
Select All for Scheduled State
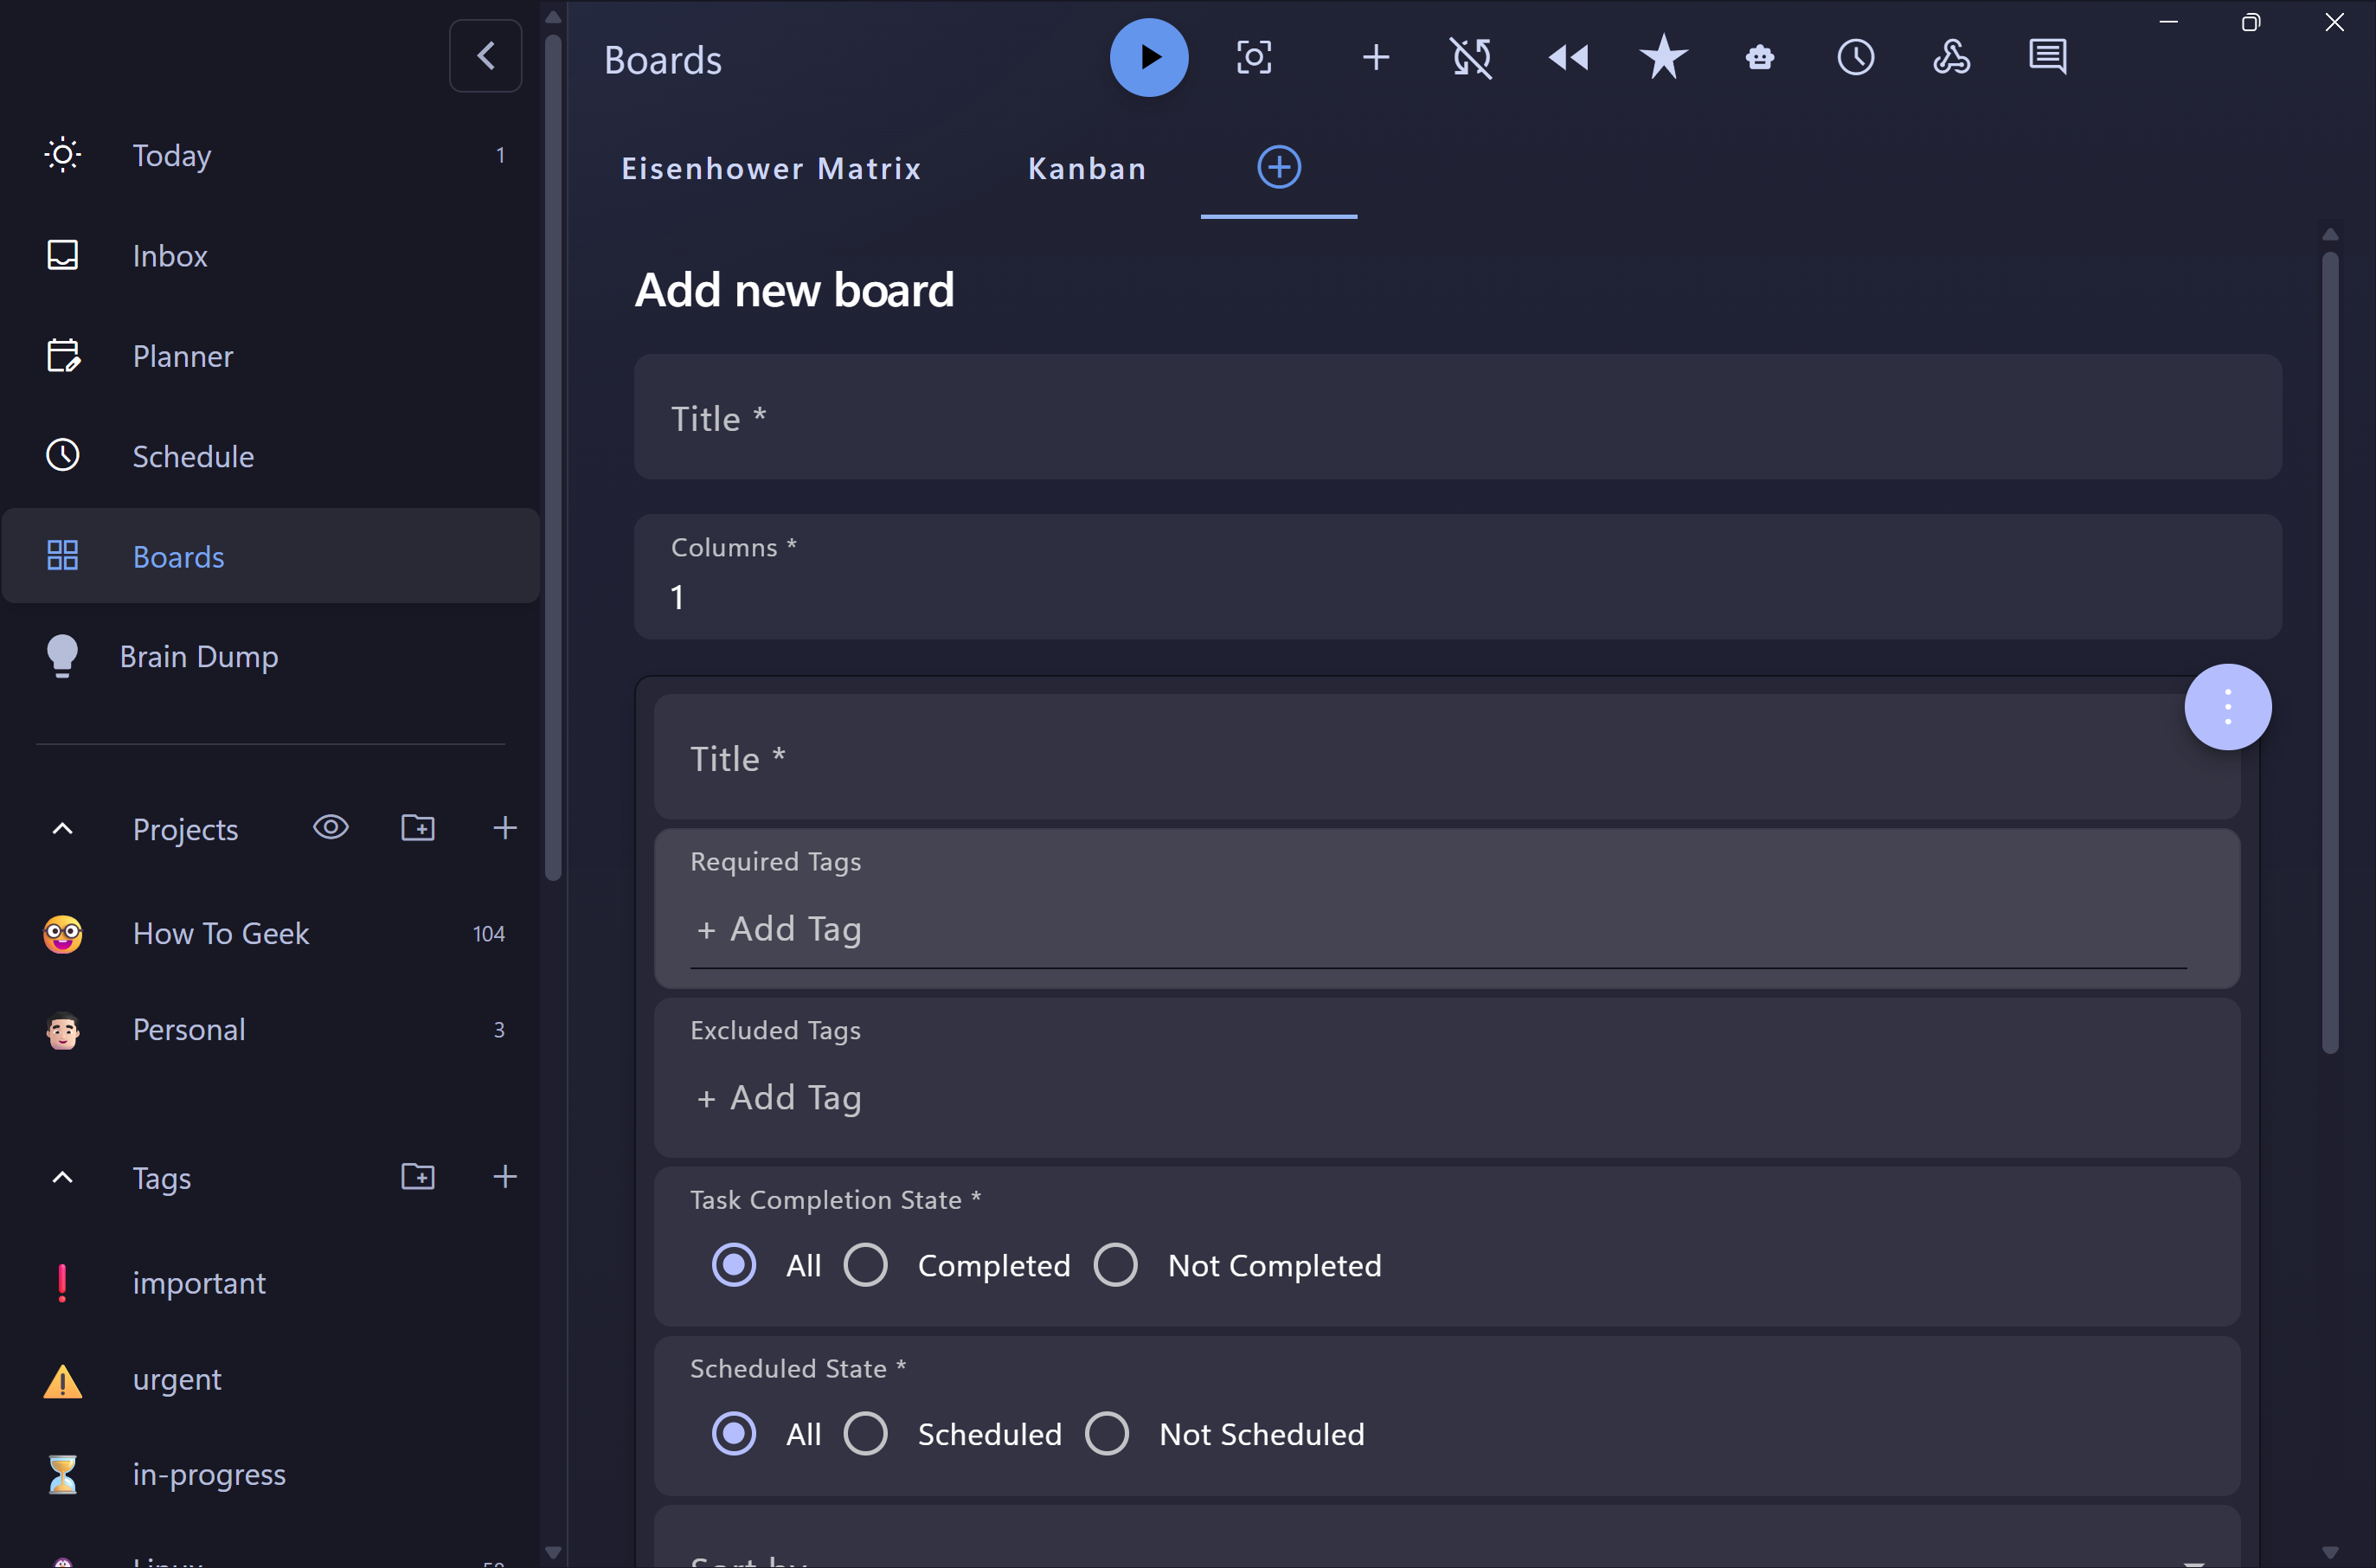pyautogui.click(x=734, y=1434)
